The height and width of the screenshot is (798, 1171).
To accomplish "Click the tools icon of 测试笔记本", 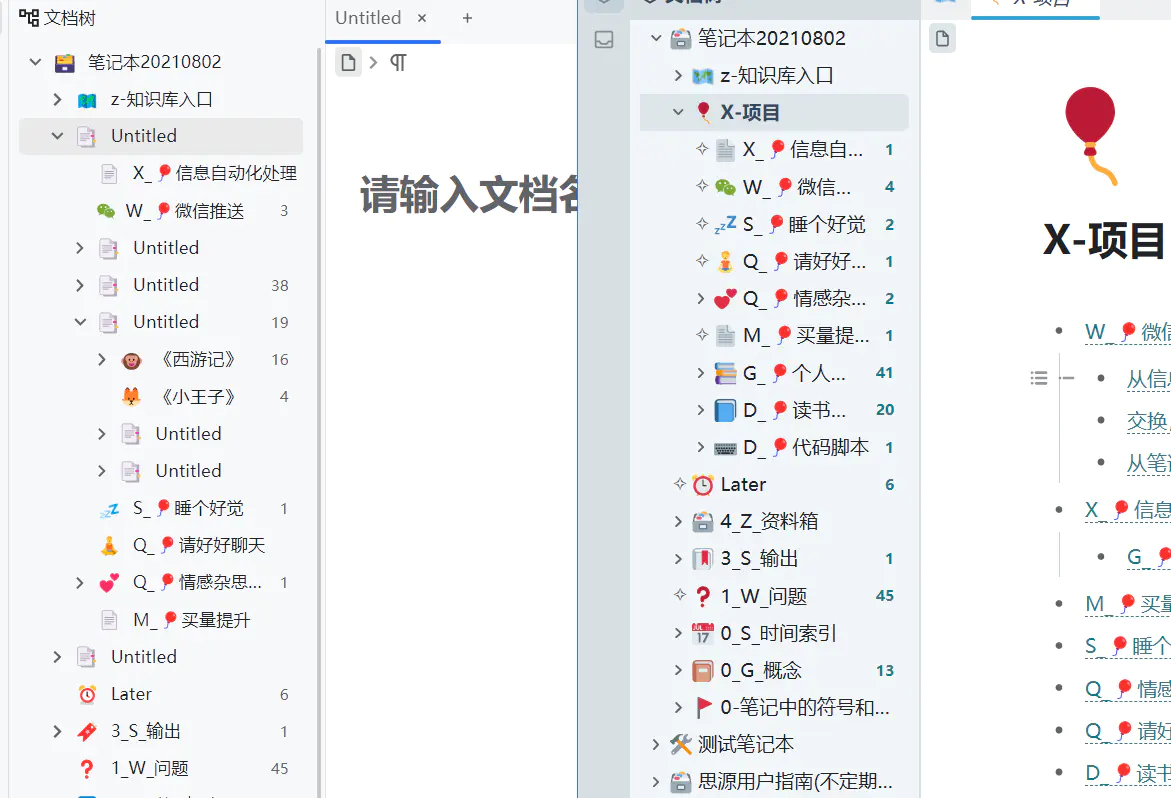I will pos(680,744).
